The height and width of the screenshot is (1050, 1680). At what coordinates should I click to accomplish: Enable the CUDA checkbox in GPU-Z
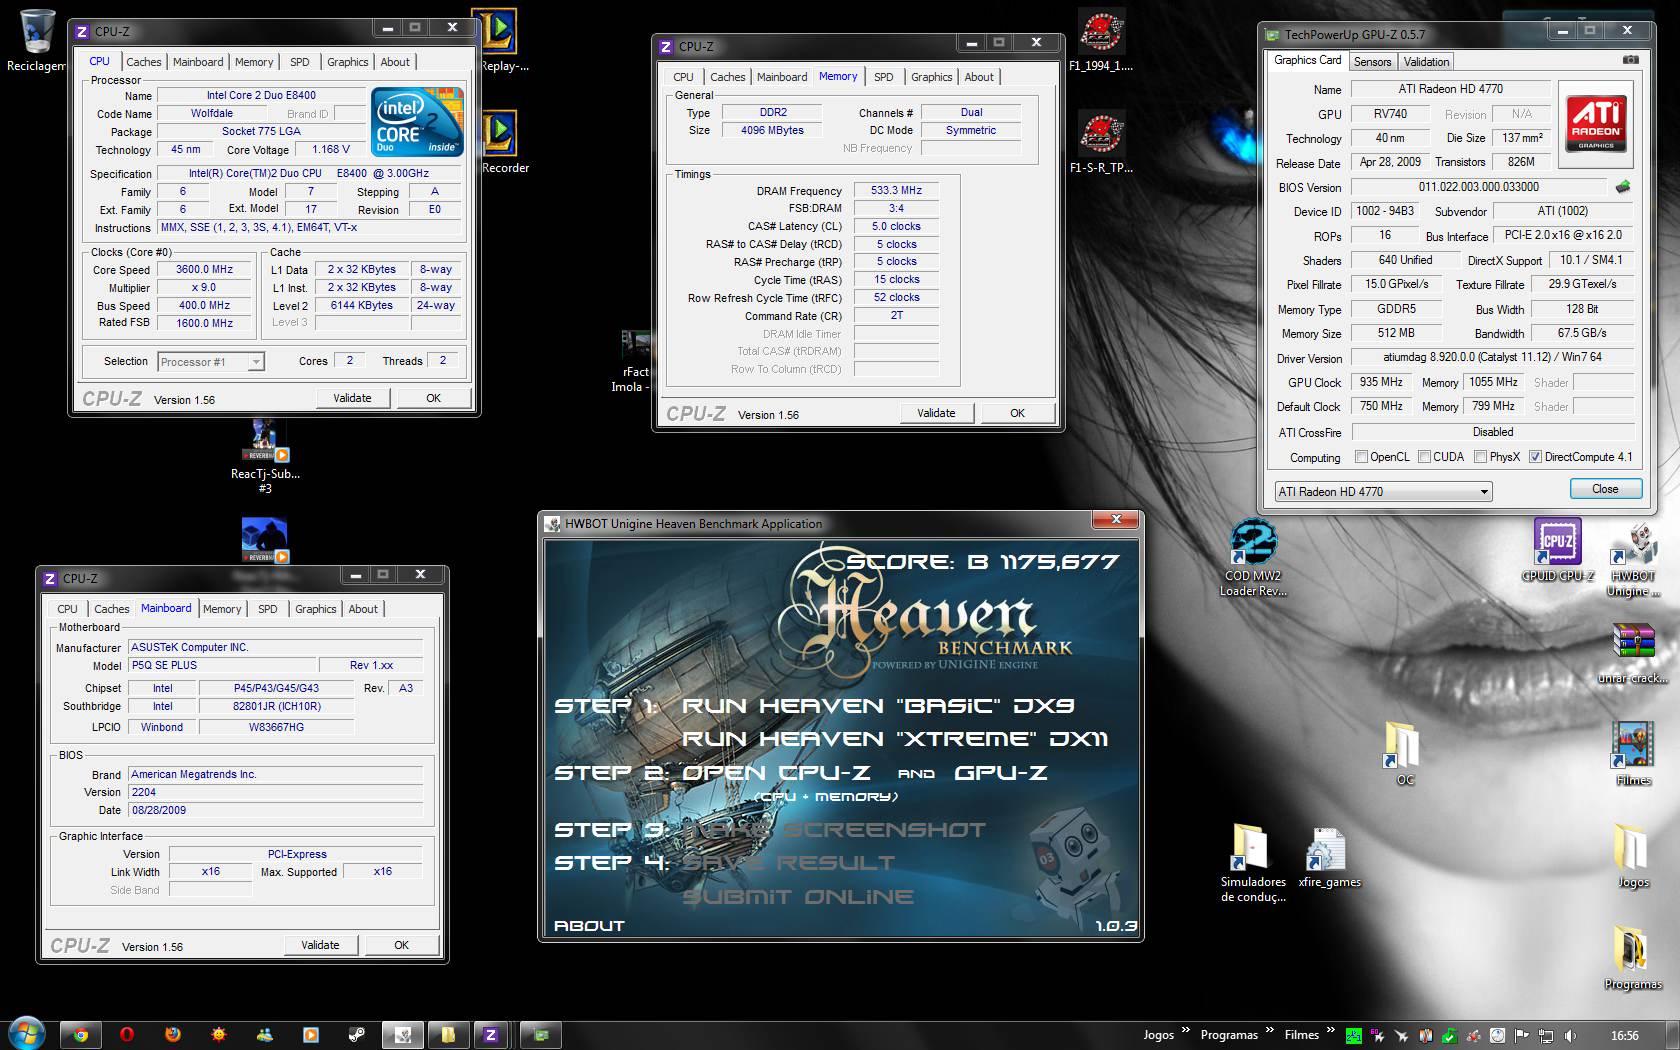1424,457
